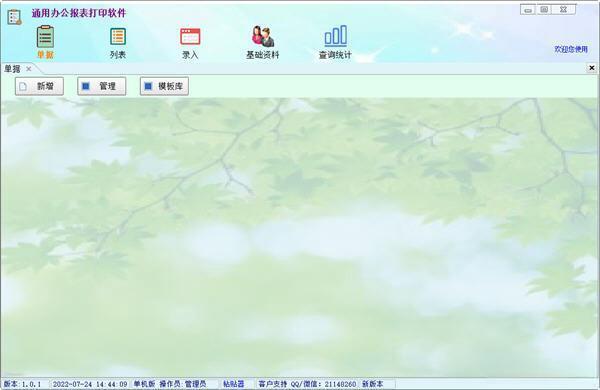Viewport: 600px width, 390px height.
Task: Click the 新增 new document button
Action: coord(39,86)
